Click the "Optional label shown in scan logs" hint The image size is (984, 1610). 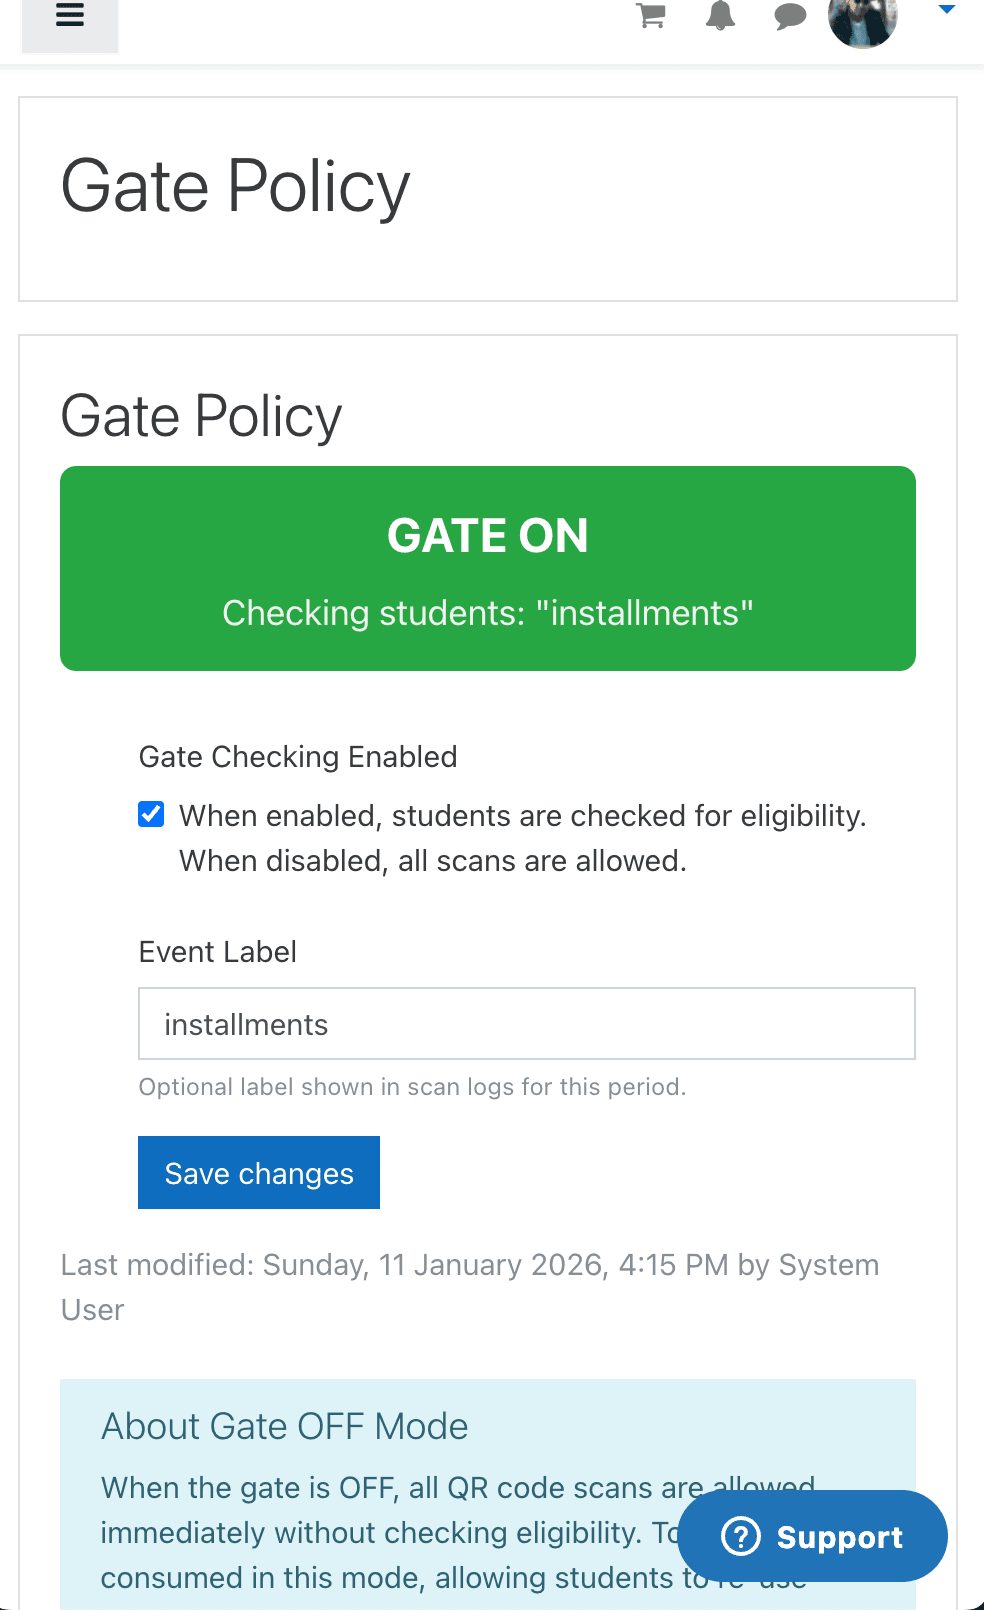[412, 1087]
